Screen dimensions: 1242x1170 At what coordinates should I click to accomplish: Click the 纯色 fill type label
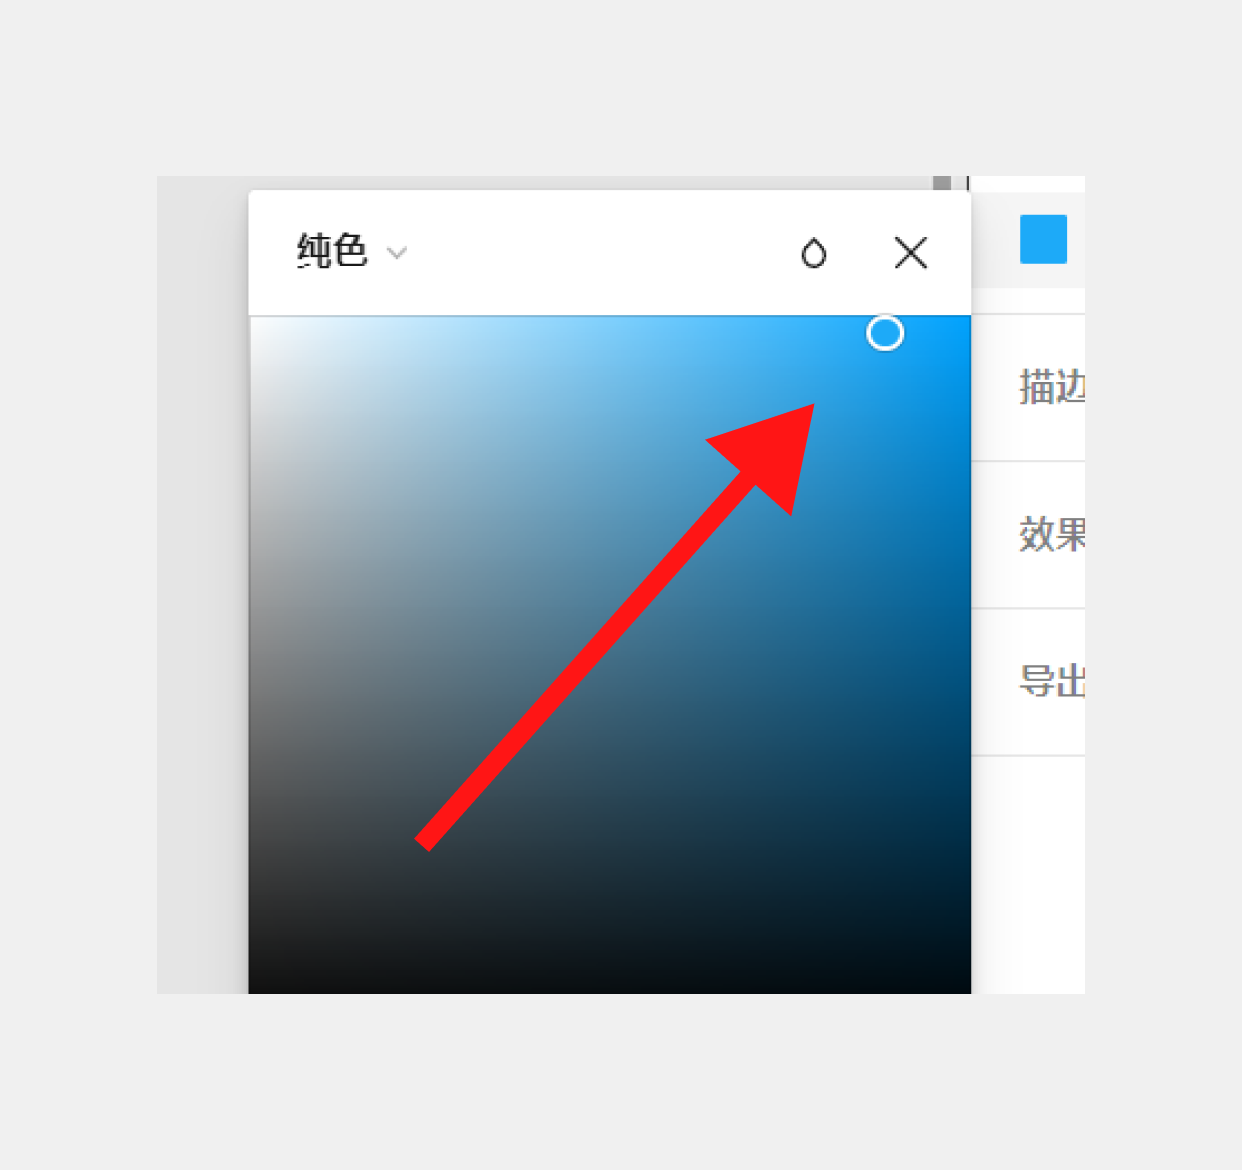click(x=332, y=251)
